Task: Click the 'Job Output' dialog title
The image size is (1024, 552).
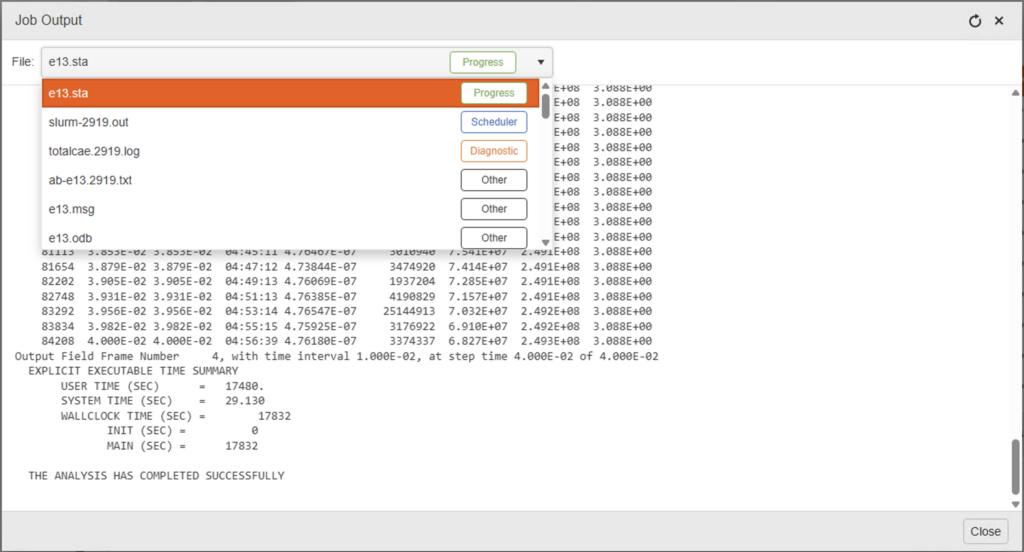Action: click(49, 20)
